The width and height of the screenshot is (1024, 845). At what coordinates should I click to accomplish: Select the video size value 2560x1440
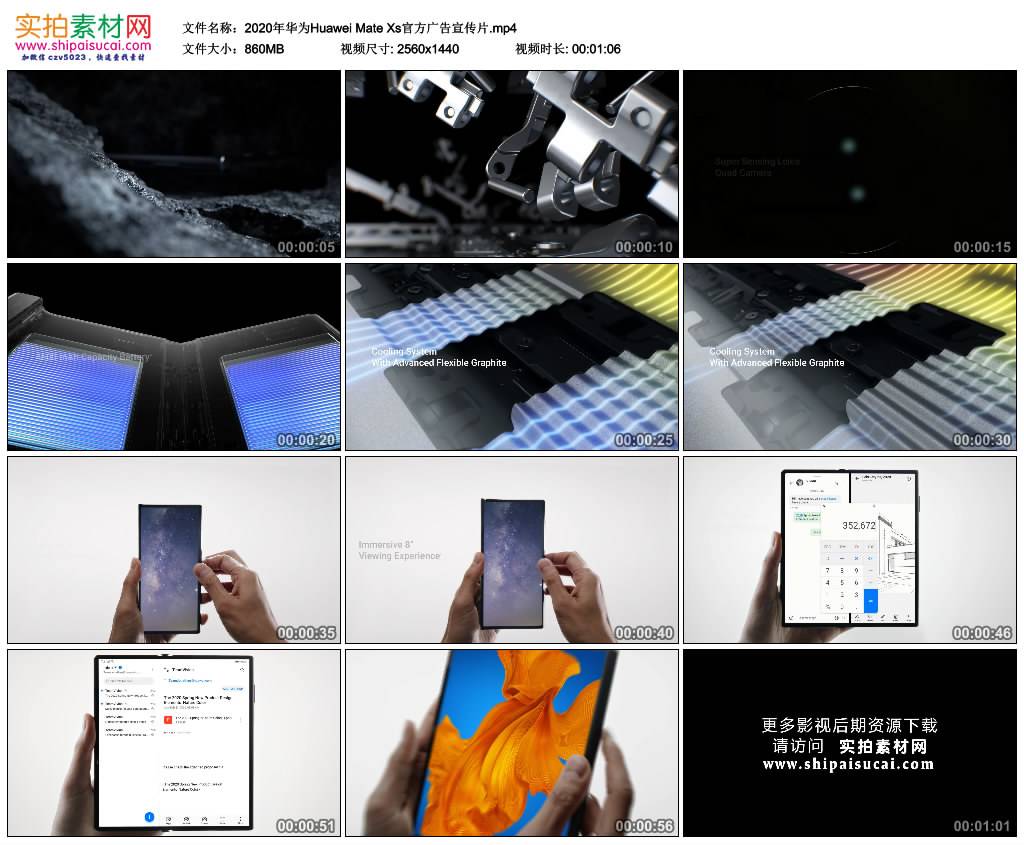click(x=428, y=49)
